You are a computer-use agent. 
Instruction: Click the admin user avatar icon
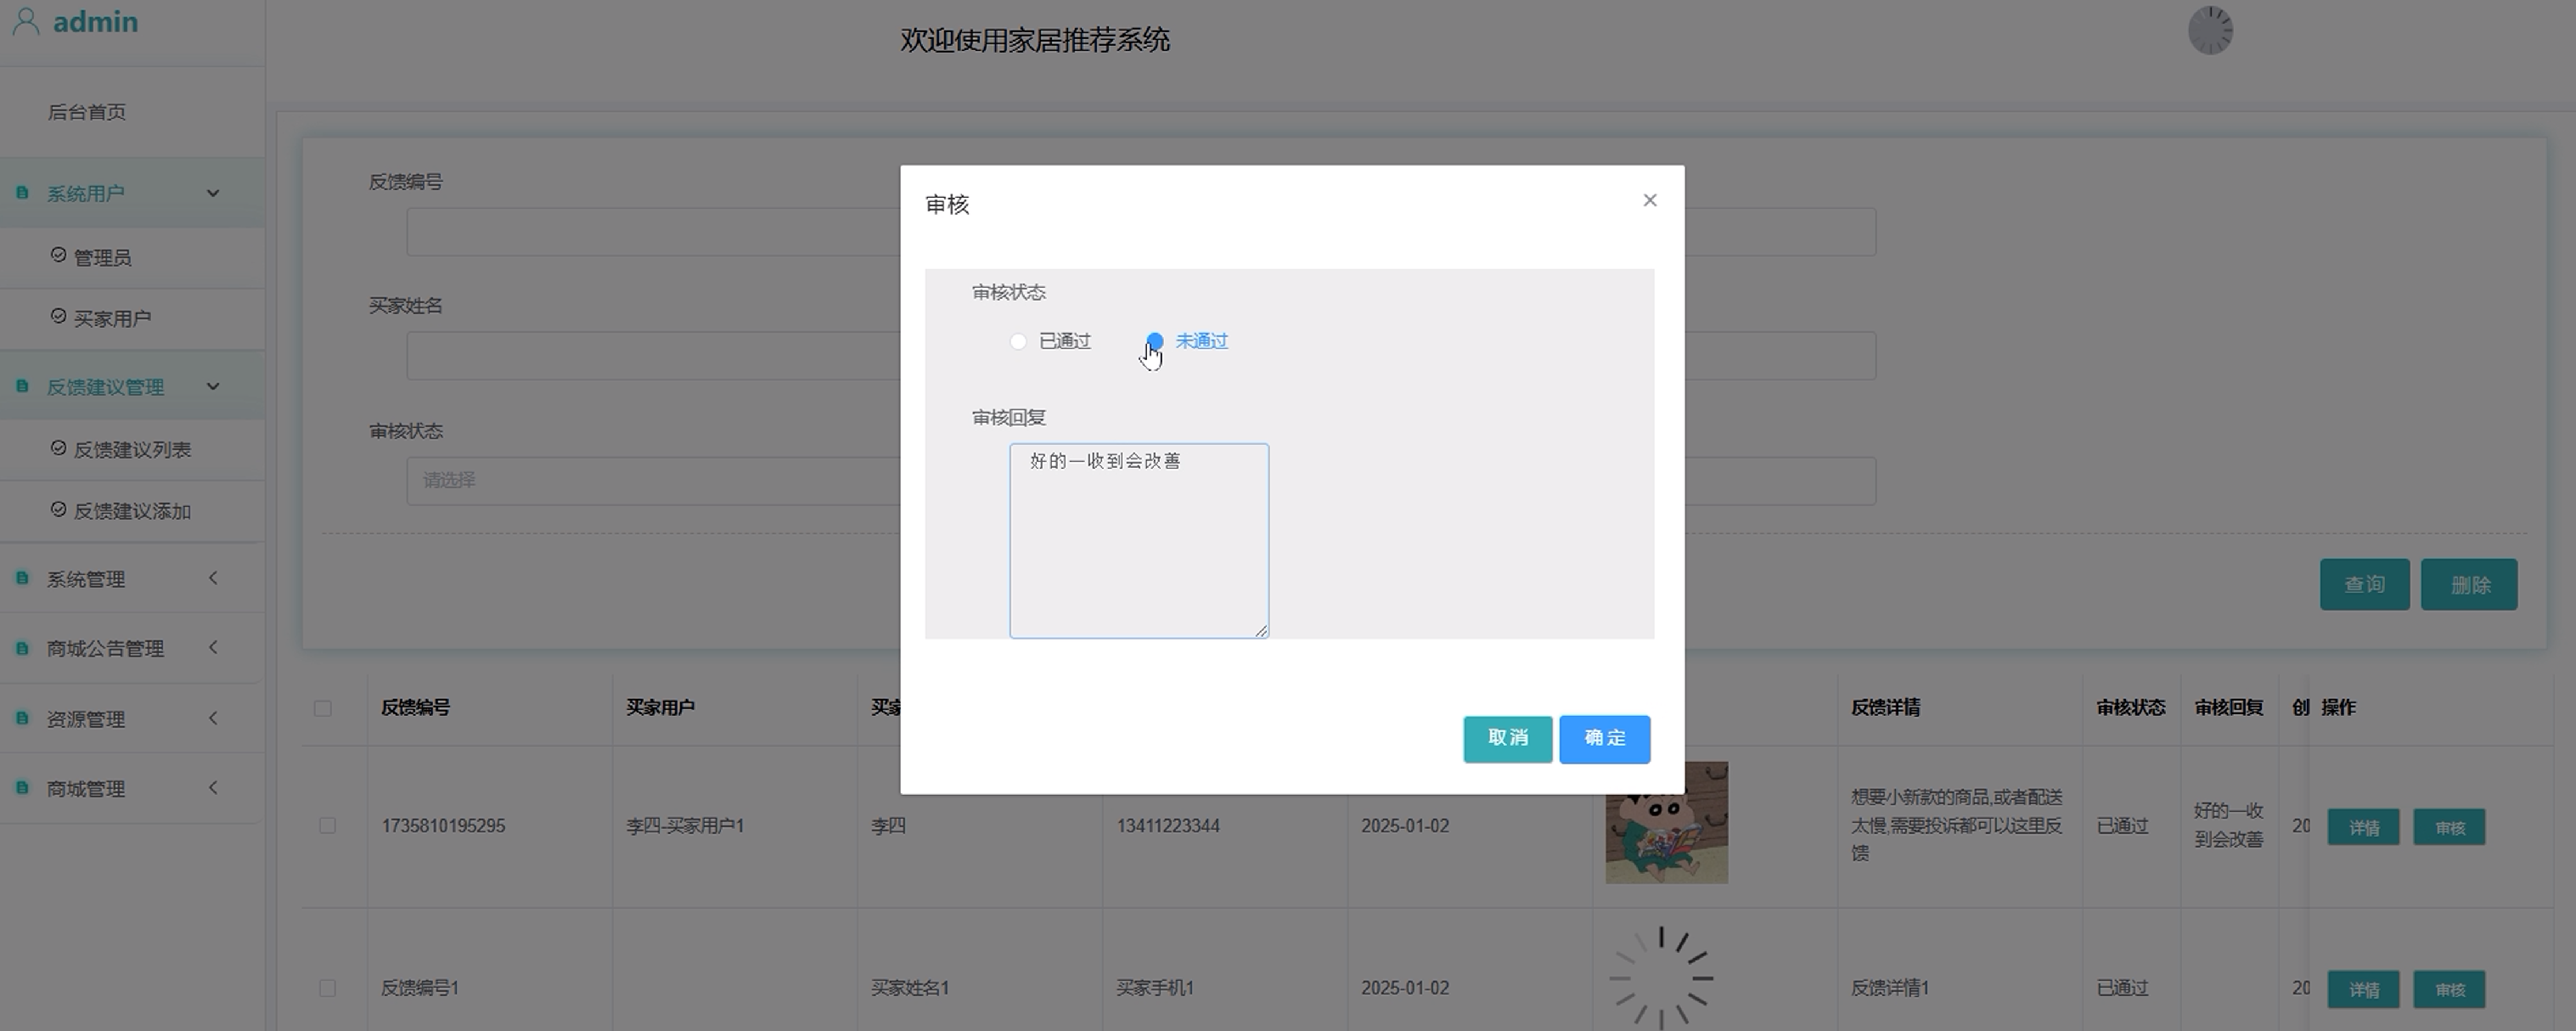[26, 22]
